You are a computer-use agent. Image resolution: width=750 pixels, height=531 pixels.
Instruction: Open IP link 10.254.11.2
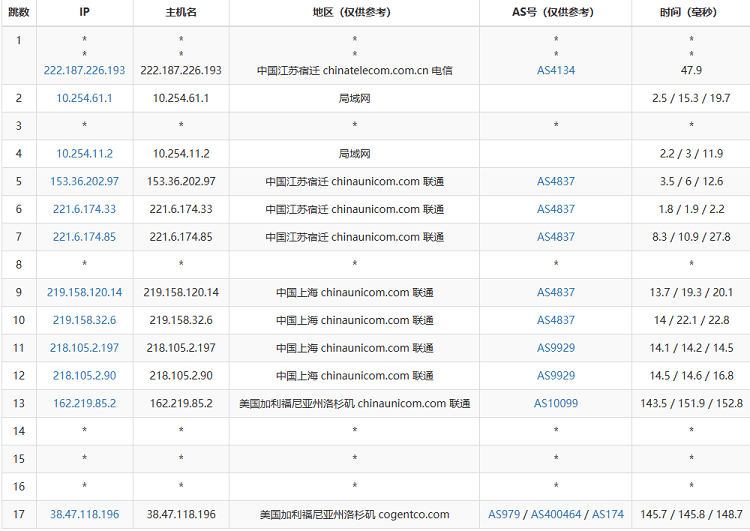84,154
